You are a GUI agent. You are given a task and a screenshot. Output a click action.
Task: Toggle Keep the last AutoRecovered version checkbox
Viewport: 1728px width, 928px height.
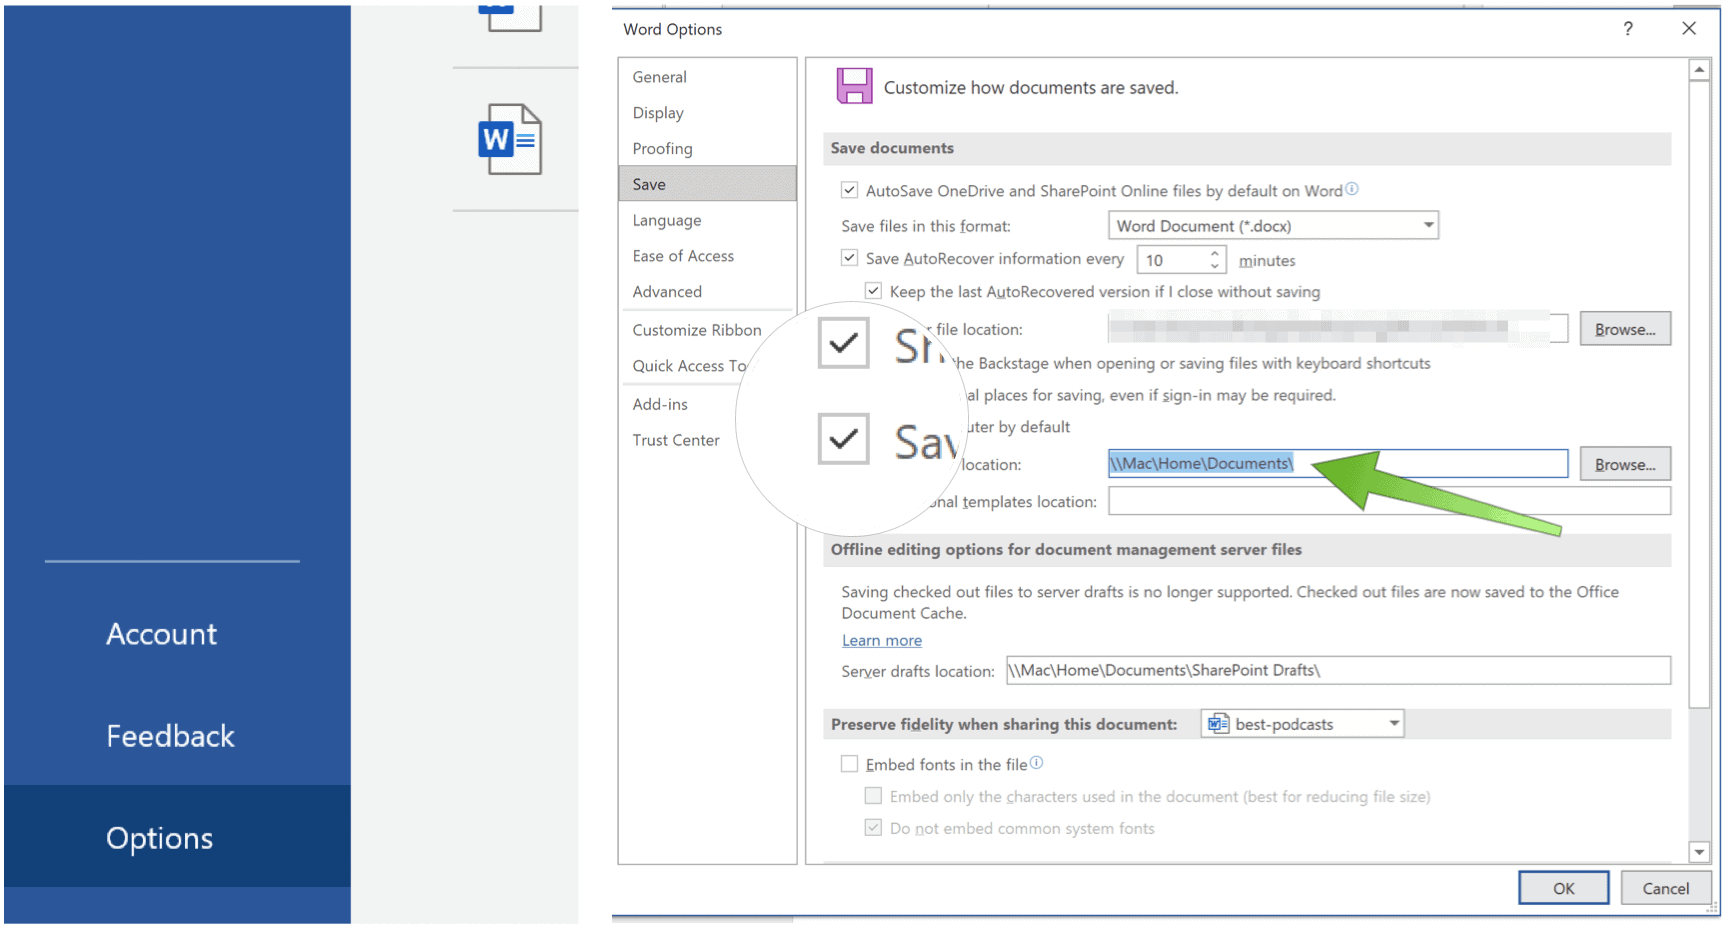(874, 291)
